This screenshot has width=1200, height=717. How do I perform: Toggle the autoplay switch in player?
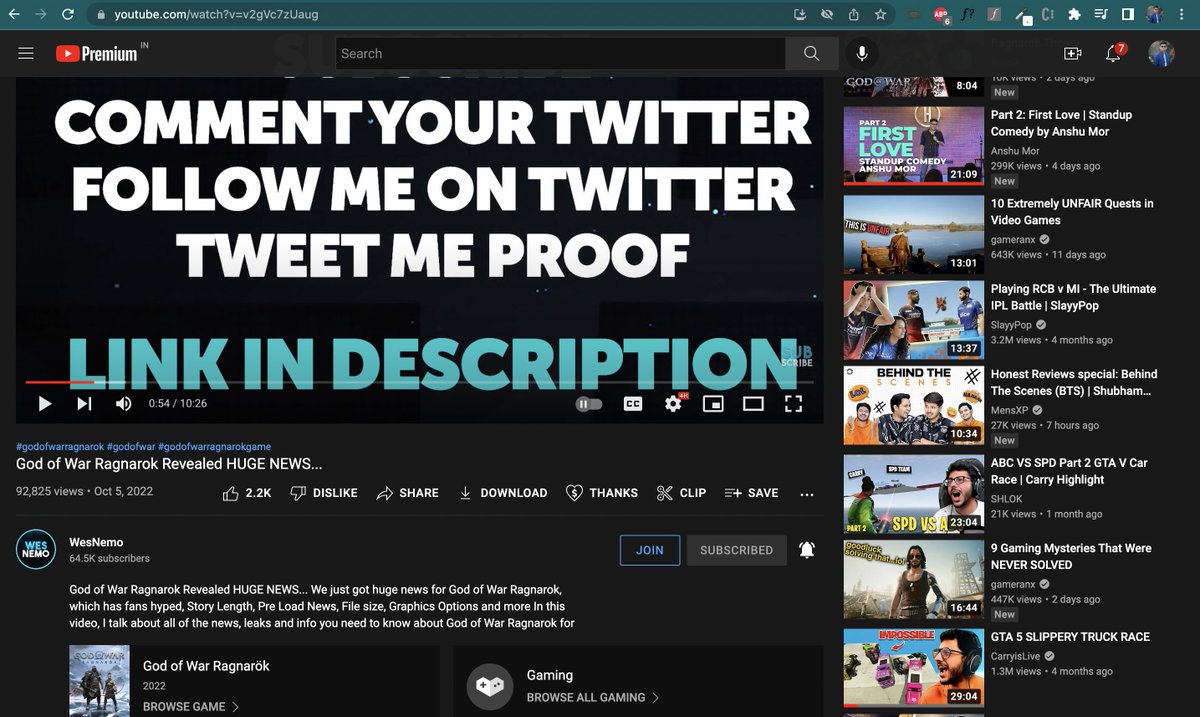point(590,404)
